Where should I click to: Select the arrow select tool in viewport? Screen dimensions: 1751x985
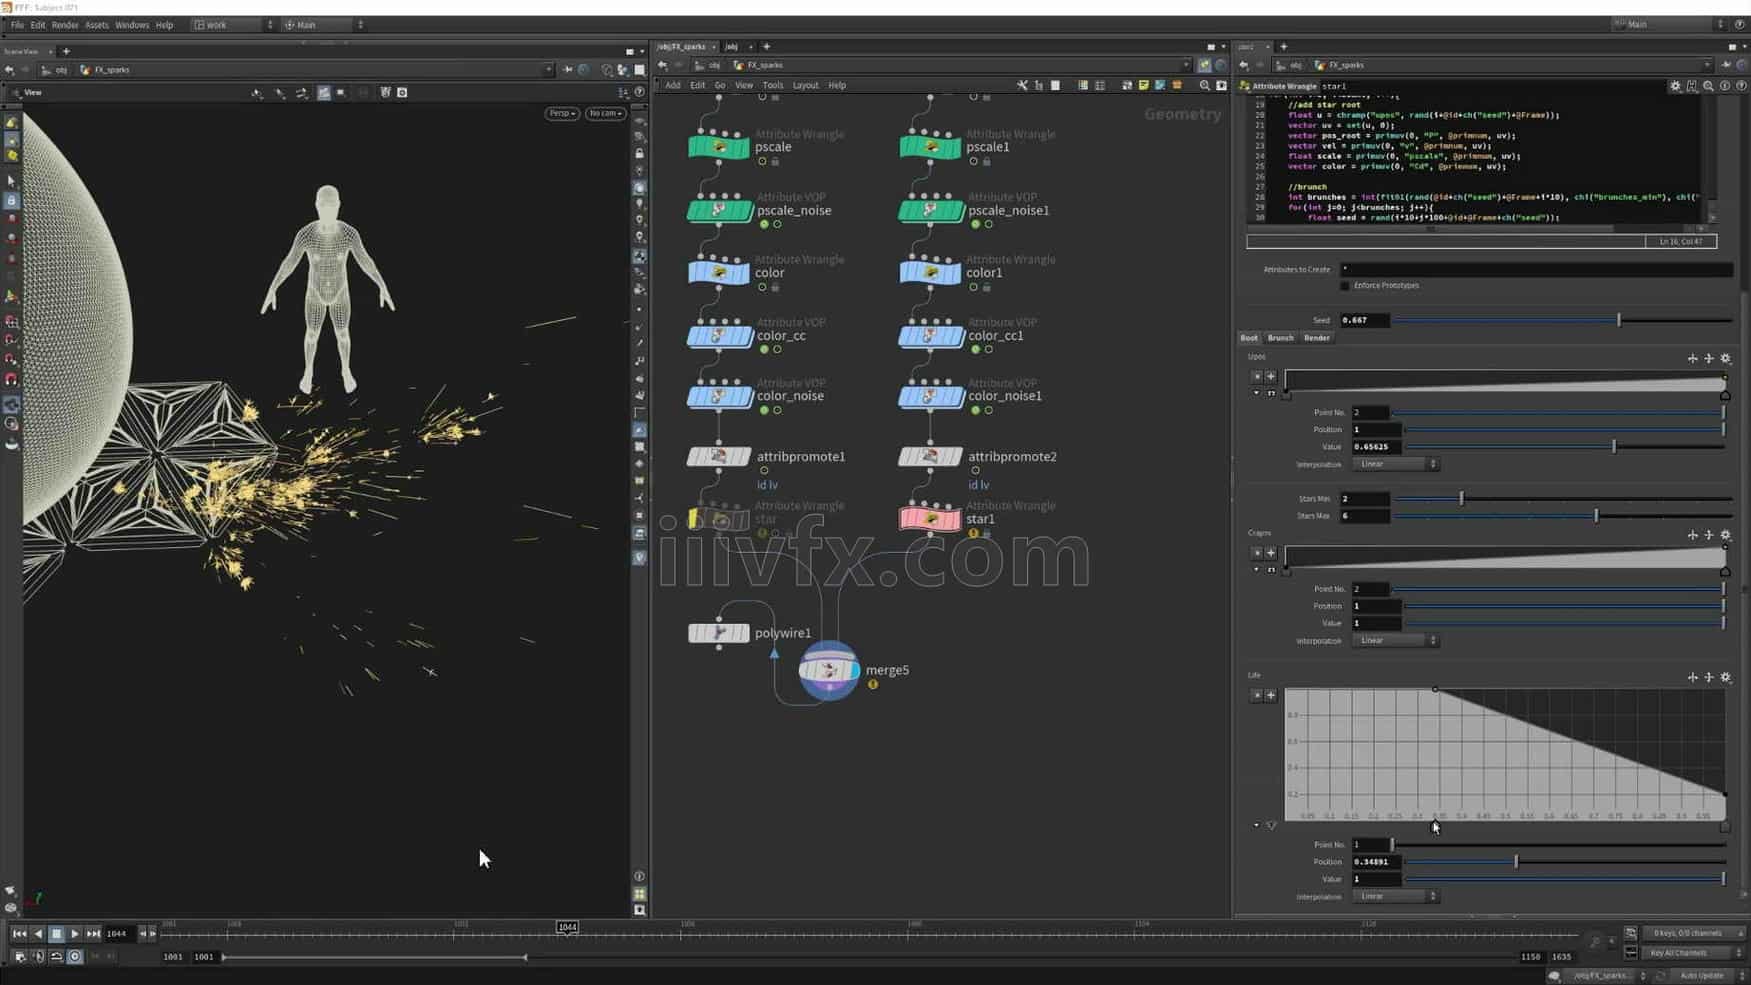coord(11,182)
